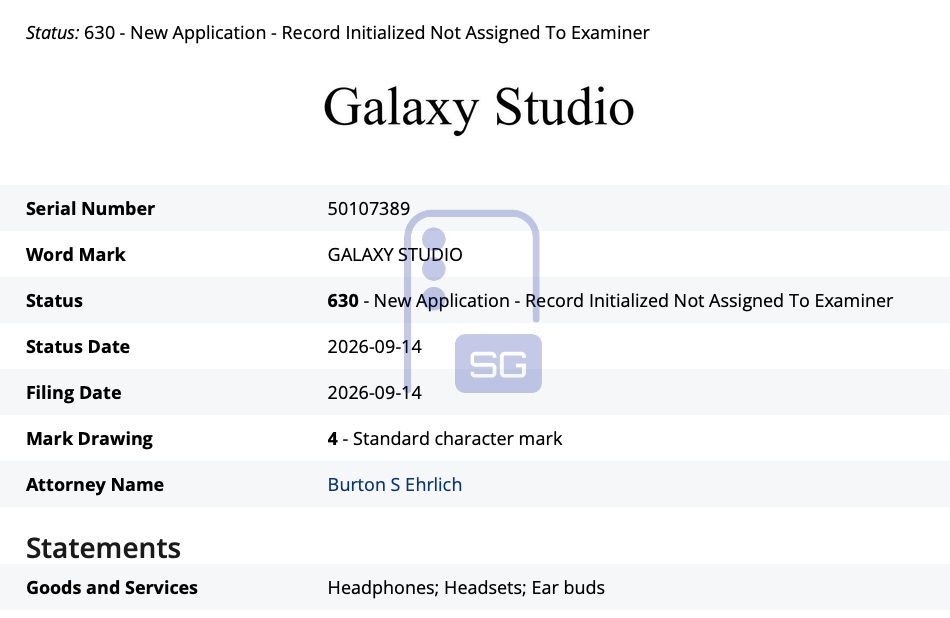Open the Burton S Ehrlich attorney link
Viewport: 950px width, 618px height.
click(394, 484)
